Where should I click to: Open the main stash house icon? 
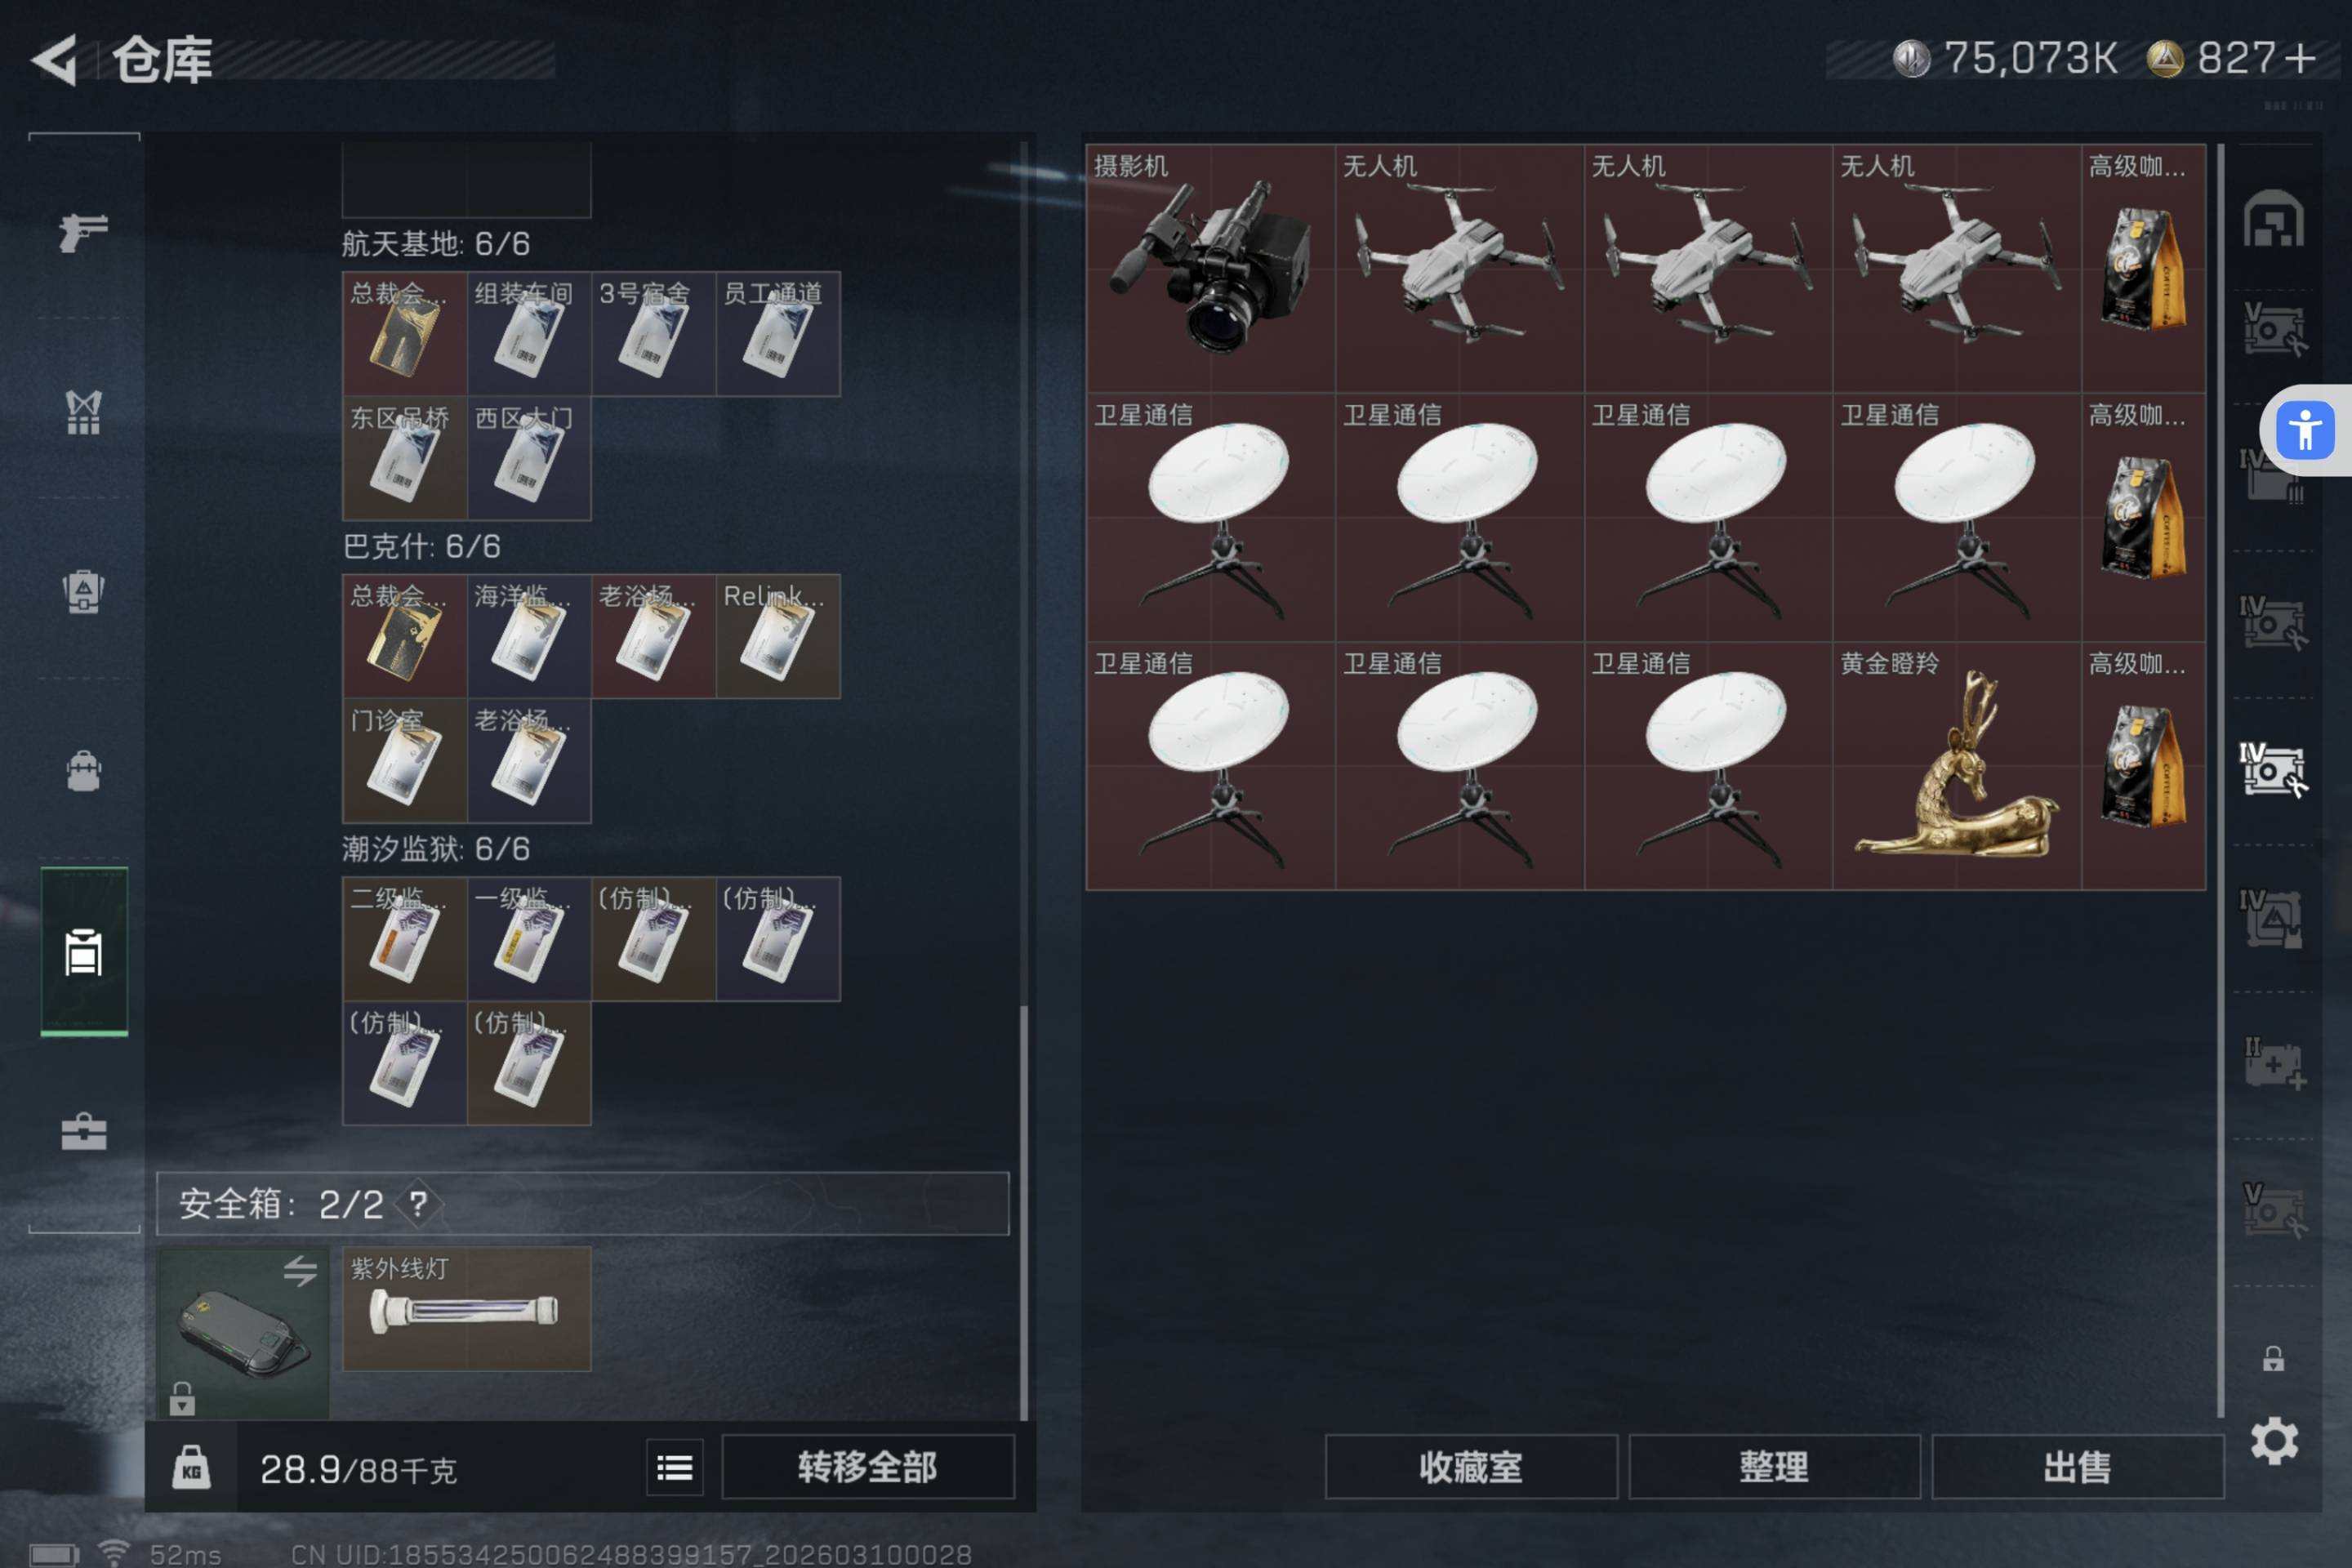point(2274,219)
